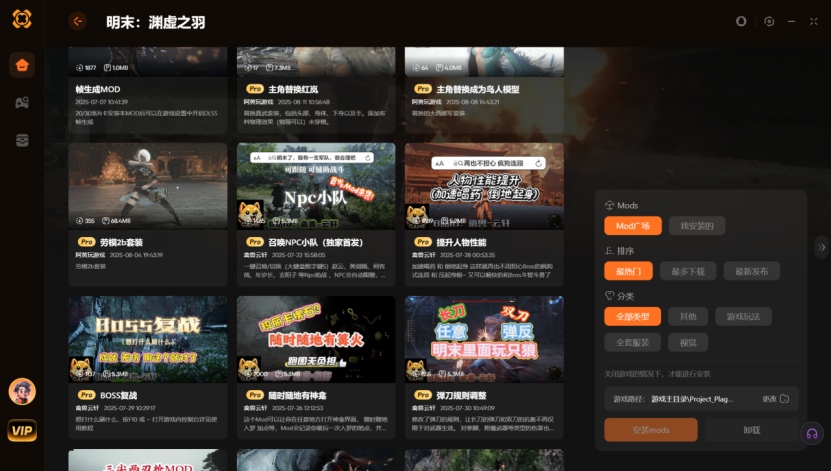The image size is (831, 471).
Task: Click the Pro badge on 提升人物性能
Action: tap(423, 242)
